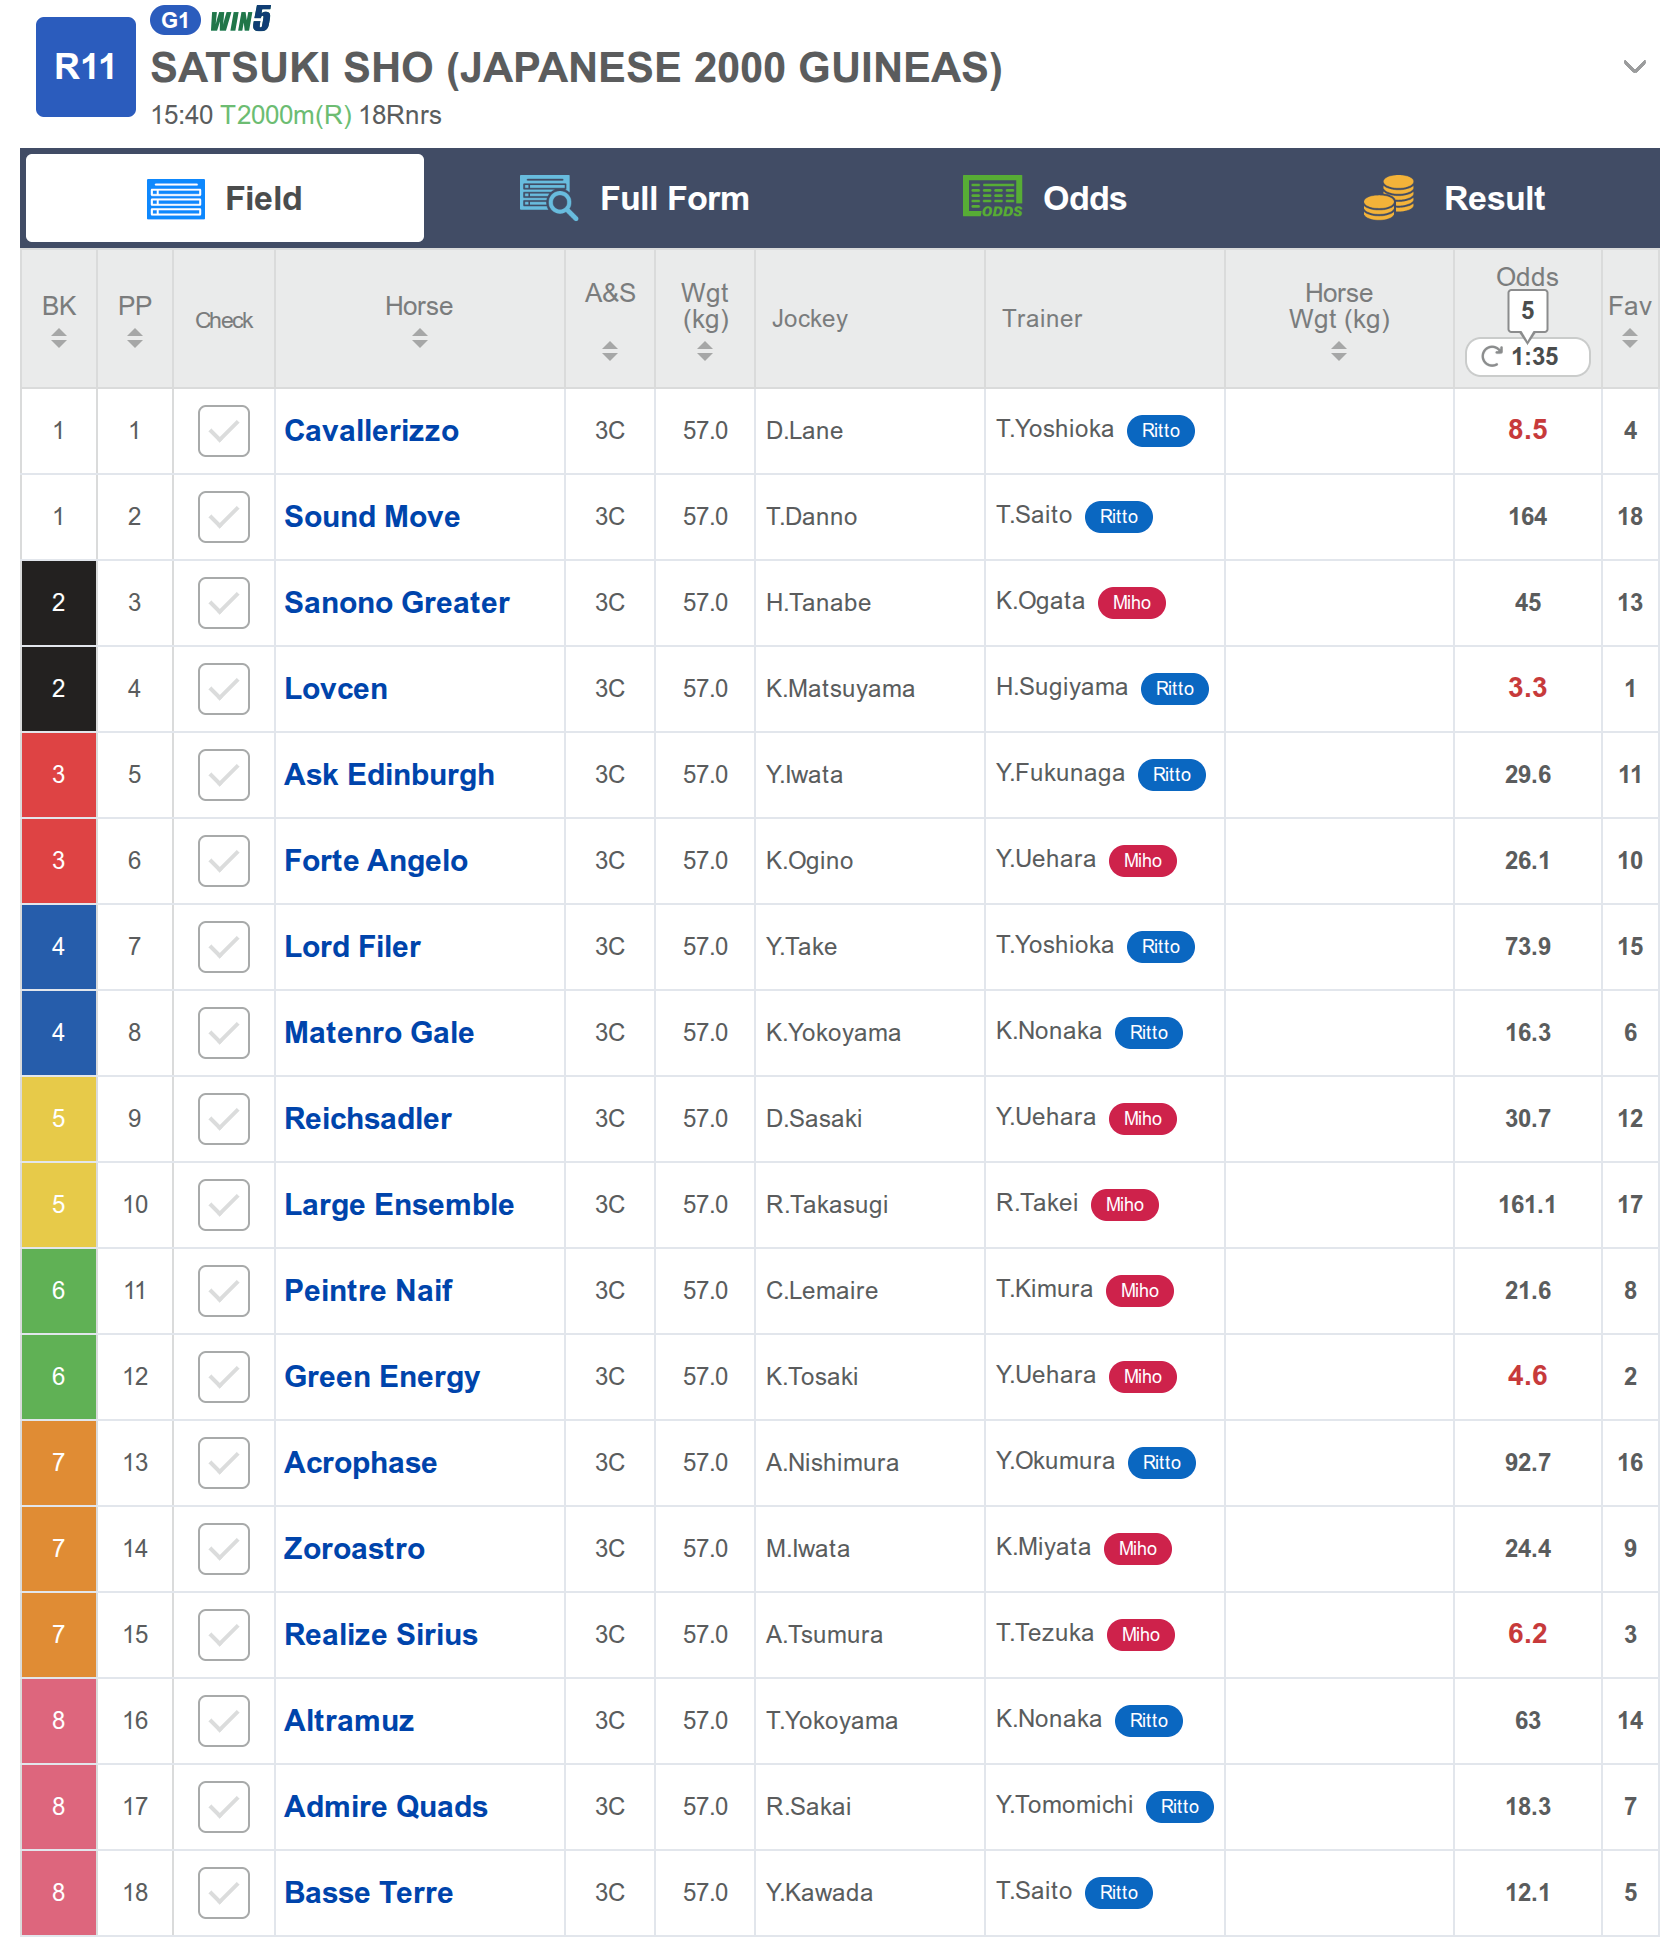Click the green Odds board icon
The width and height of the screenshot is (1669, 1945).
click(992, 197)
